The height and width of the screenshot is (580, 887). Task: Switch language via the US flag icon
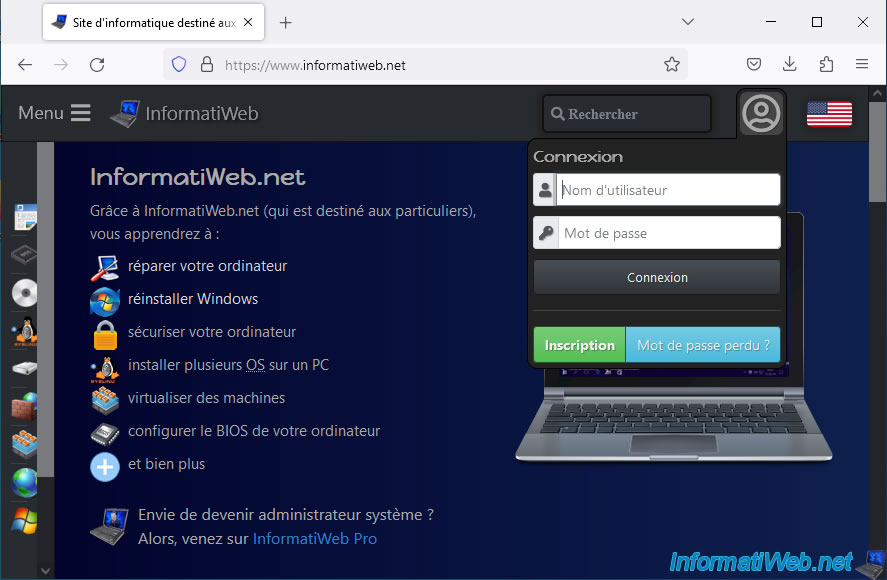(x=829, y=114)
